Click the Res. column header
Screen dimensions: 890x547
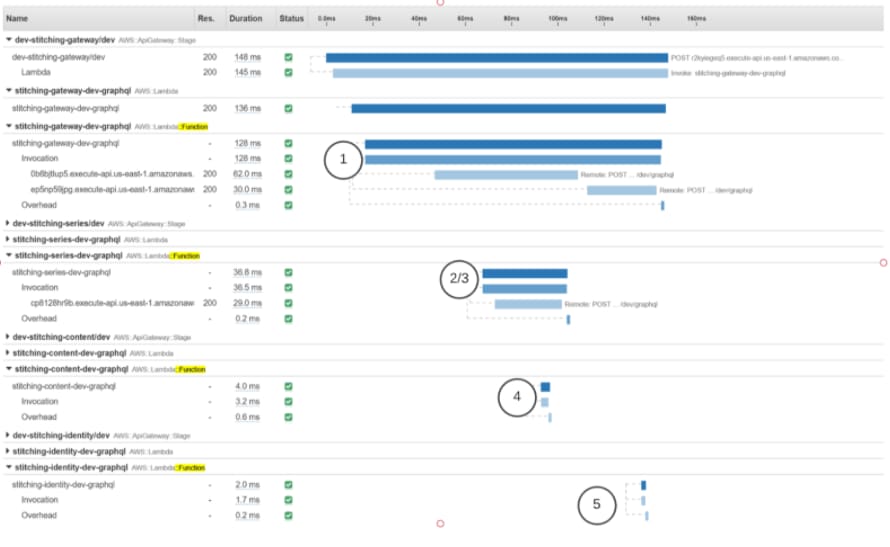pos(206,19)
